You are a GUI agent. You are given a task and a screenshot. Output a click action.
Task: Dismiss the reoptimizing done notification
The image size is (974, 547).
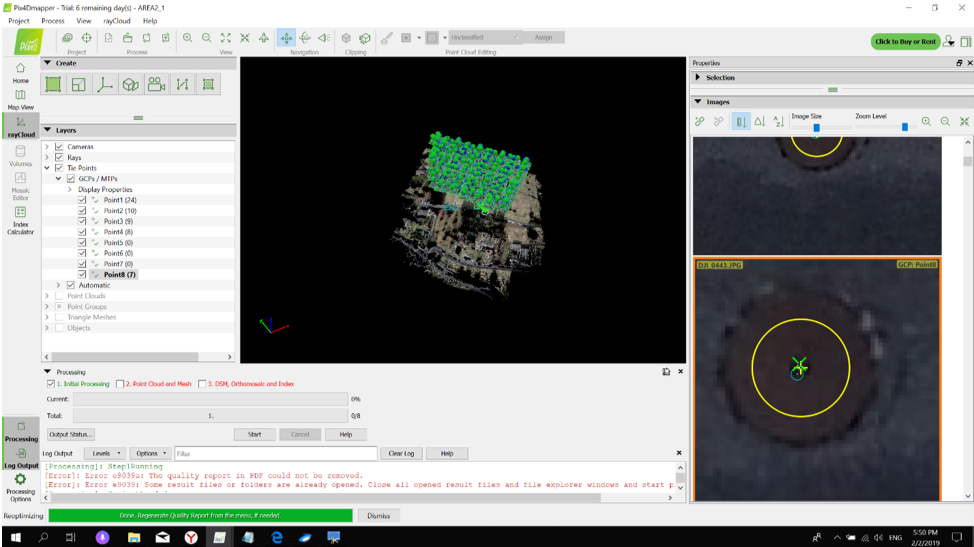point(378,516)
